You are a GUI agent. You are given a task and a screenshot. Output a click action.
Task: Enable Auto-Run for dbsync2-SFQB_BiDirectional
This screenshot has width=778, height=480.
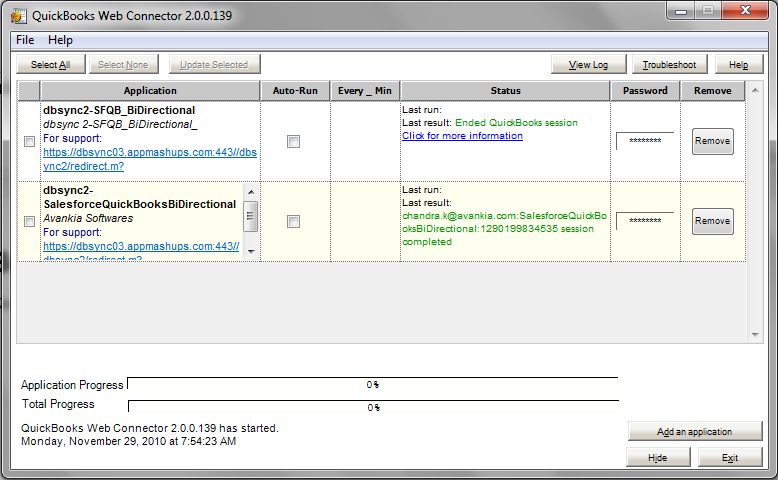(x=293, y=142)
